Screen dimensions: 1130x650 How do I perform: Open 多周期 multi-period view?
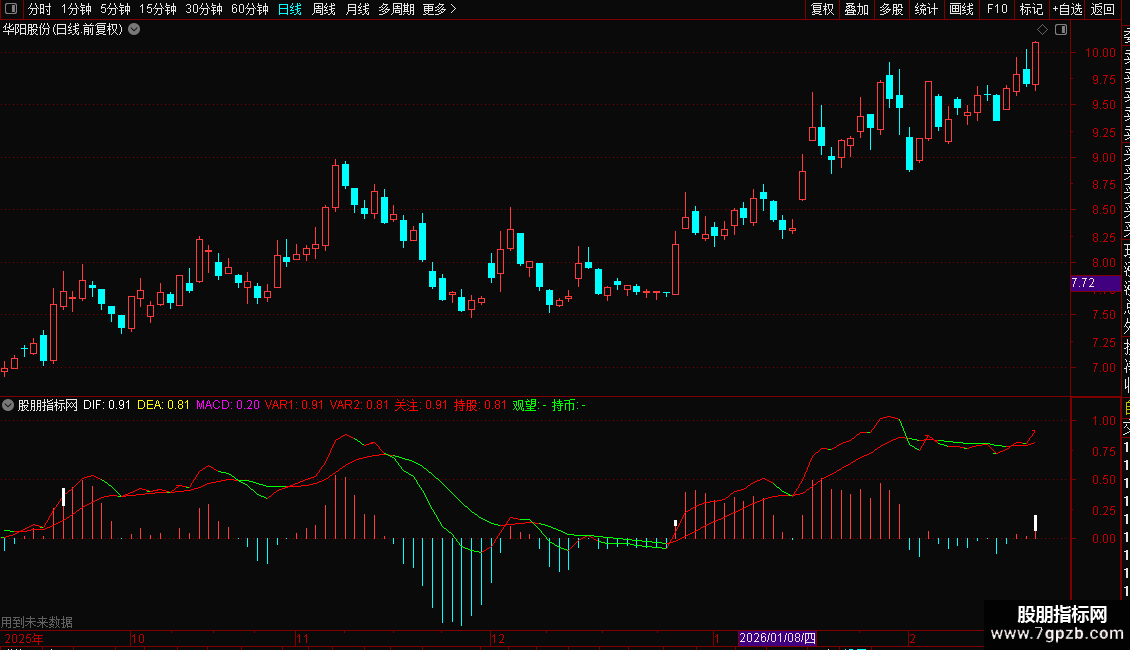(396, 9)
